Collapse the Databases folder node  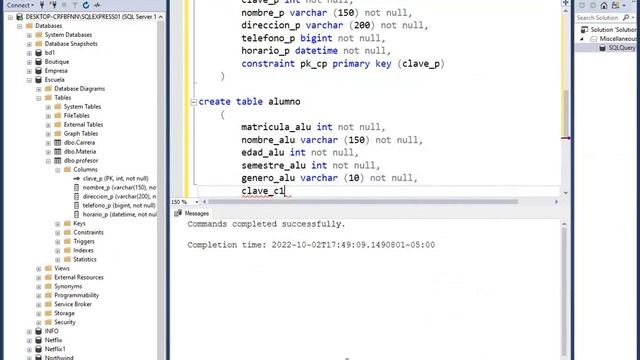point(20,26)
